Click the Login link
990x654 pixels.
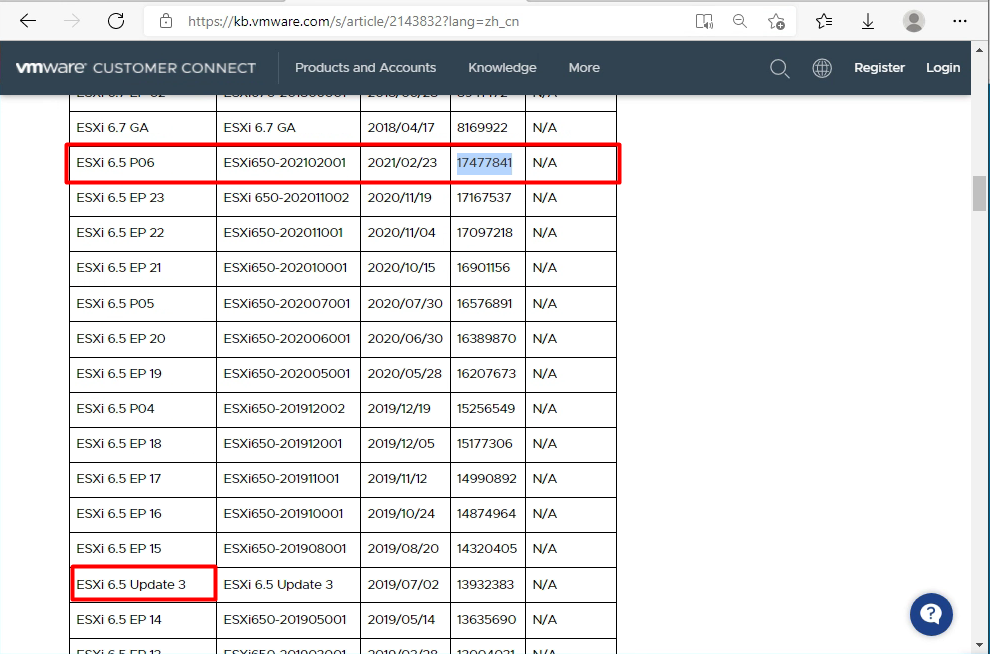point(943,68)
